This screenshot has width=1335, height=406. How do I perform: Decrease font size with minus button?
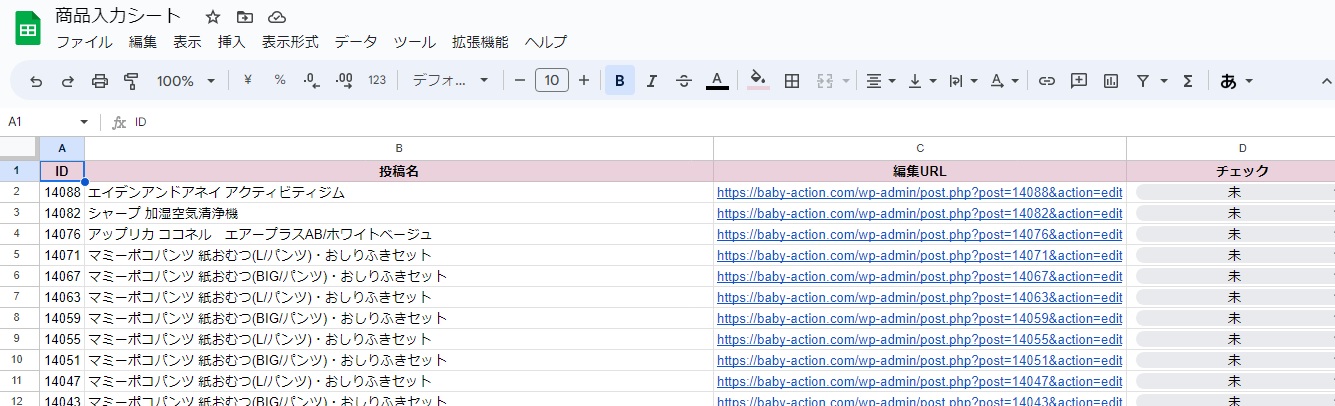click(x=520, y=81)
